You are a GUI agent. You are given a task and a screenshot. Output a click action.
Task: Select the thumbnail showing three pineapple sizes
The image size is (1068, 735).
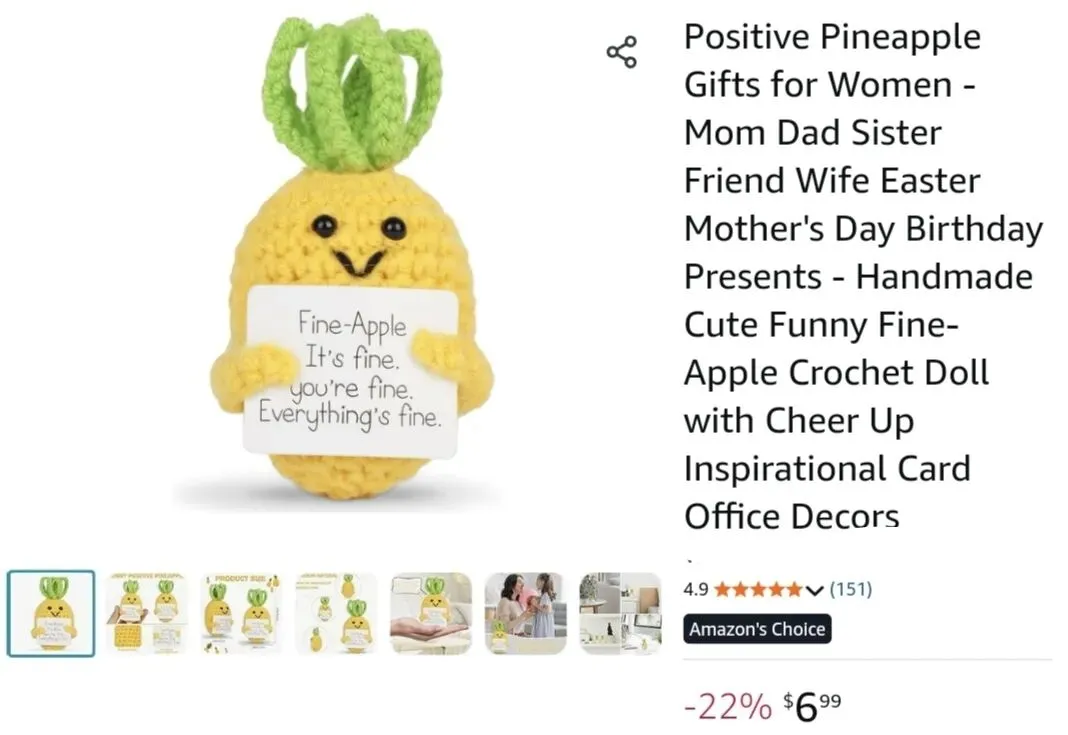336,614
